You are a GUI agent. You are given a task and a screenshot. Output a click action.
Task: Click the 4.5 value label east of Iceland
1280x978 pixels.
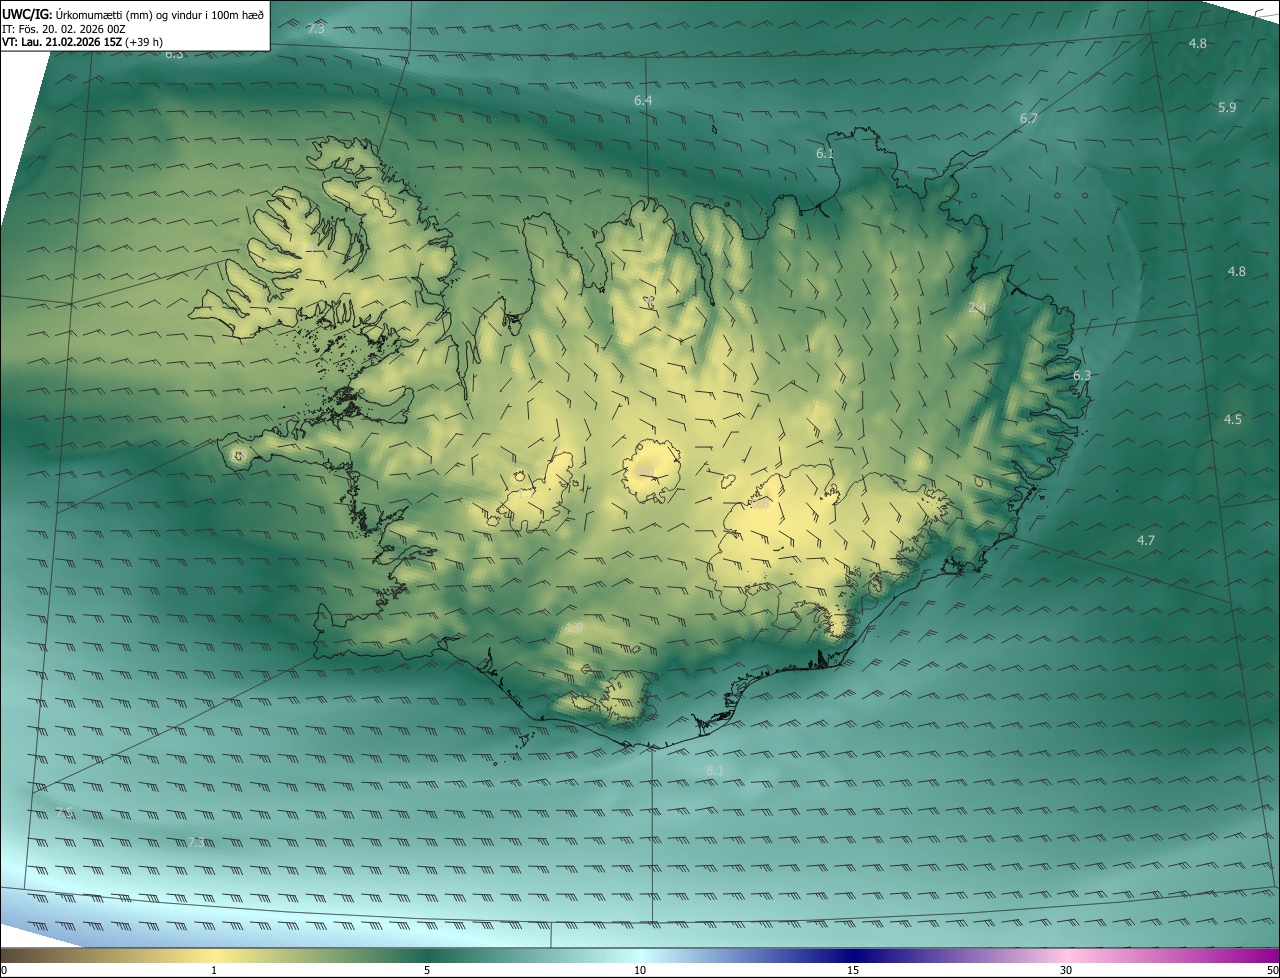click(x=1233, y=420)
